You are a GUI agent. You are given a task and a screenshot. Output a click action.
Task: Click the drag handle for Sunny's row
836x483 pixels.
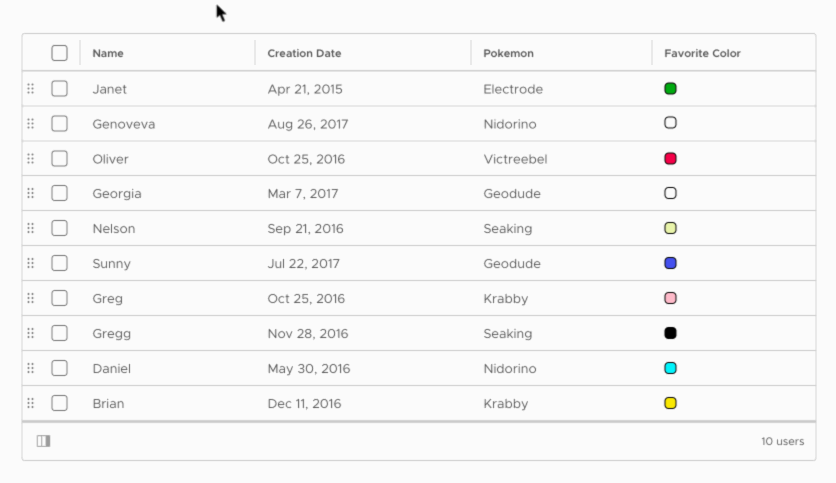30,264
